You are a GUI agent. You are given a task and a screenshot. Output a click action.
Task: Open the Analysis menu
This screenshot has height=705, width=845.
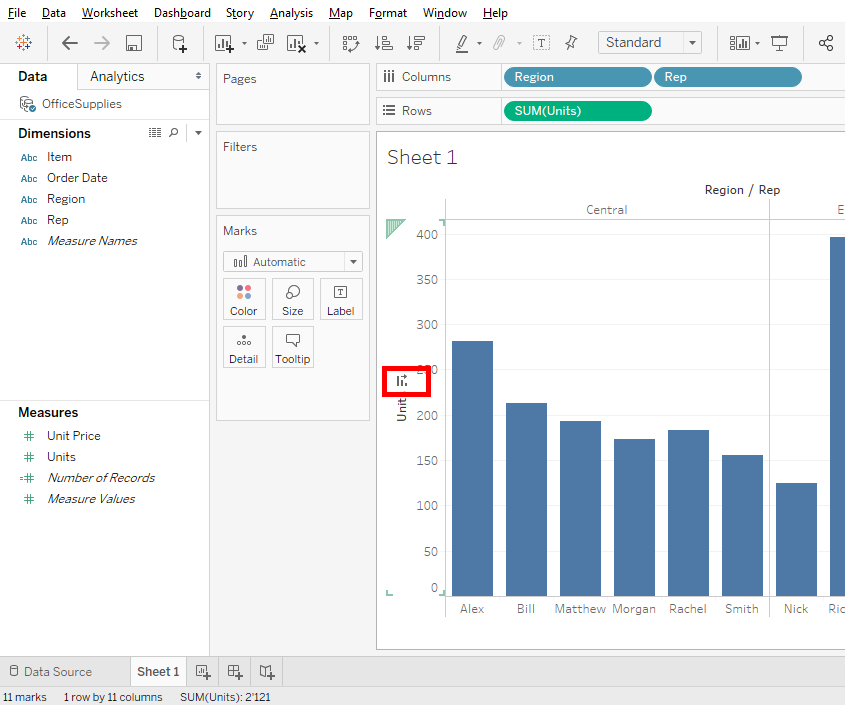(x=291, y=13)
